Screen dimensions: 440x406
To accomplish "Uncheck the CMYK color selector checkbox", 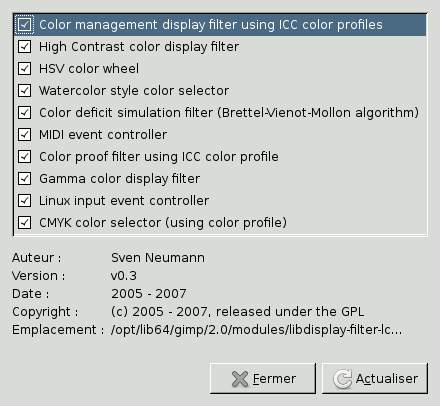I will (24, 223).
